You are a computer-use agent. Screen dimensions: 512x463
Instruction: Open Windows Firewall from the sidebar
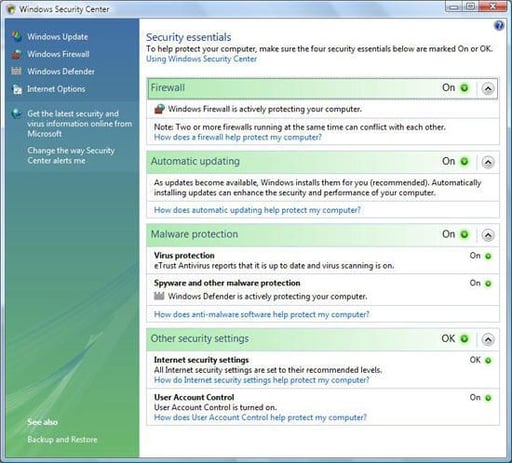(x=58, y=54)
